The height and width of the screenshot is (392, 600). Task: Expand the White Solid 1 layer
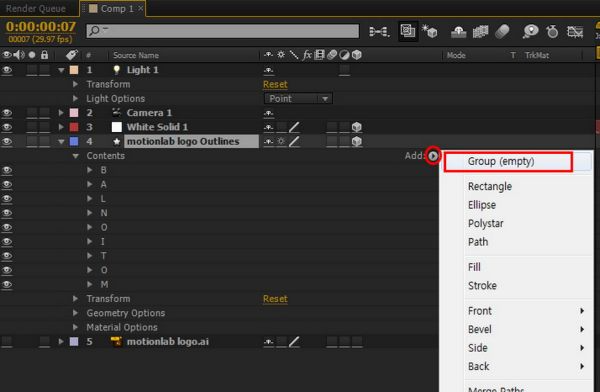[x=61, y=127]
